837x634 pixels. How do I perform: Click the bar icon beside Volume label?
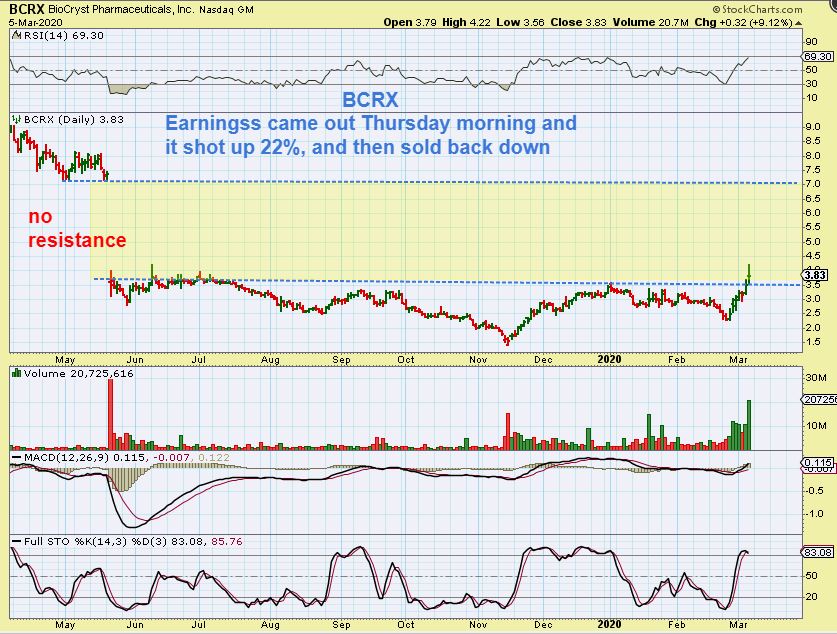click(x=16, y=373)
